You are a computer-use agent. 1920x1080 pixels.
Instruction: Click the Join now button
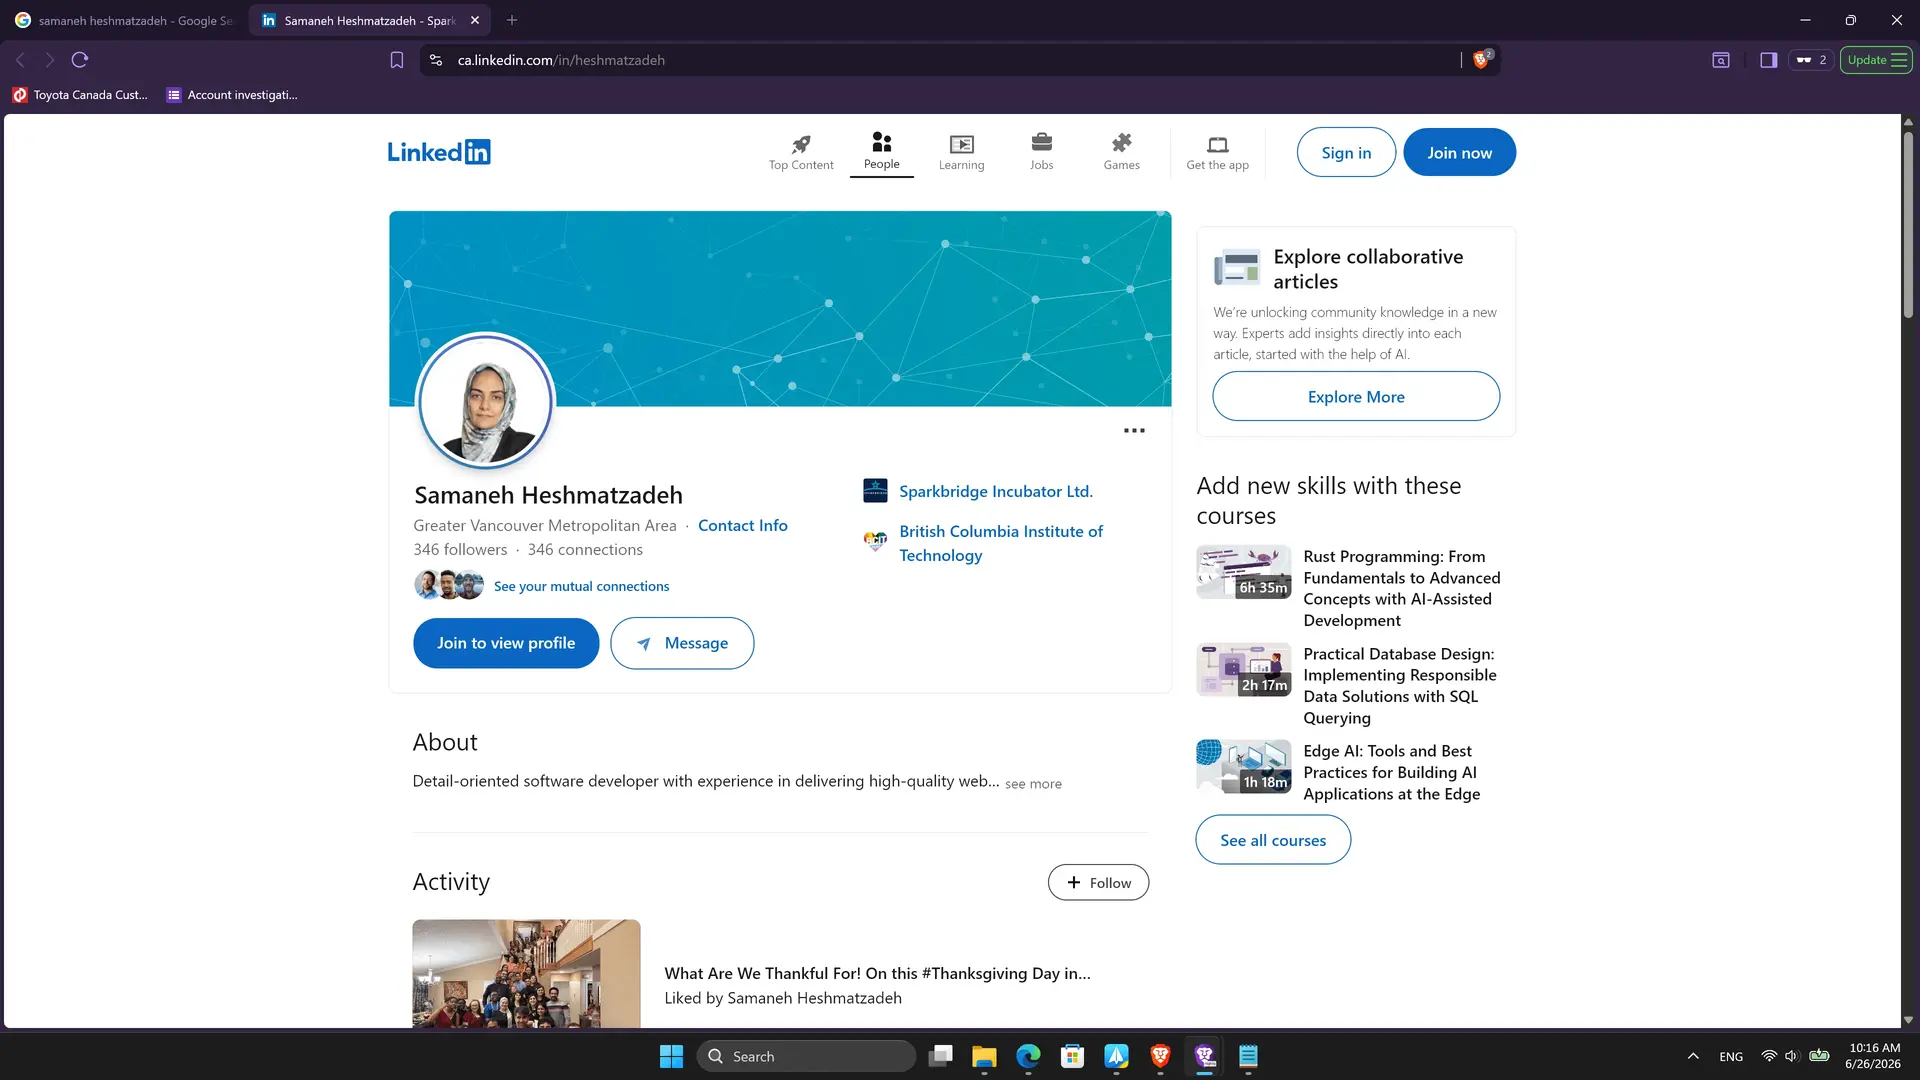pyautogui.click(x=1459, y=152)
